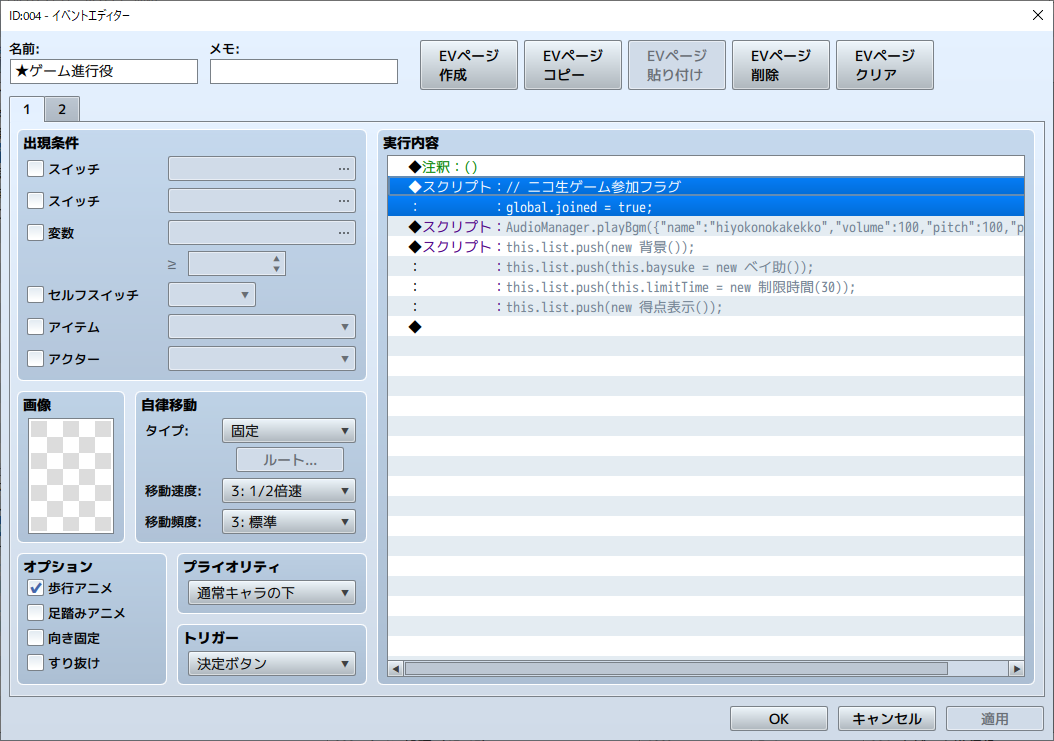Open the プライオリティ dropdown
The image size is (1054, 741).
[x=272, y=593]
